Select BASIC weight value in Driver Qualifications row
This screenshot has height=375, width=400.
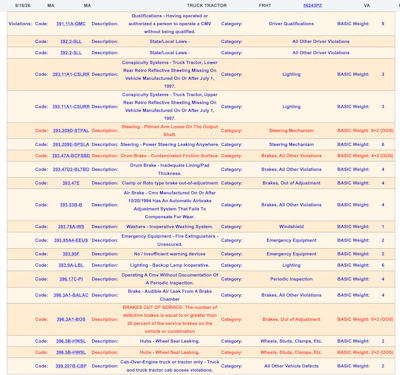(383, 24)
